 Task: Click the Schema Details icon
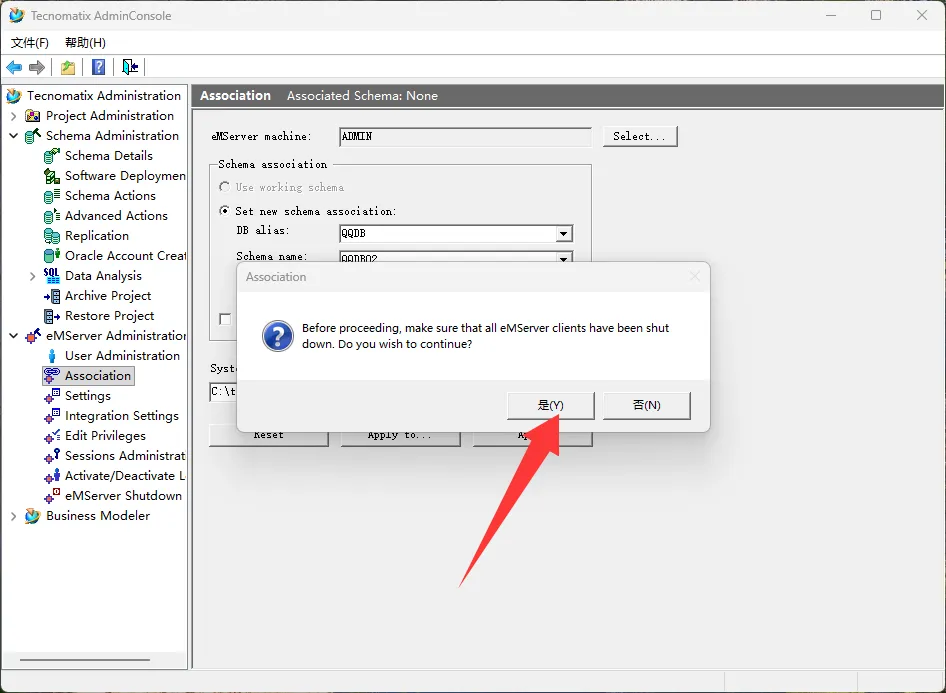[x=52, y=156]
